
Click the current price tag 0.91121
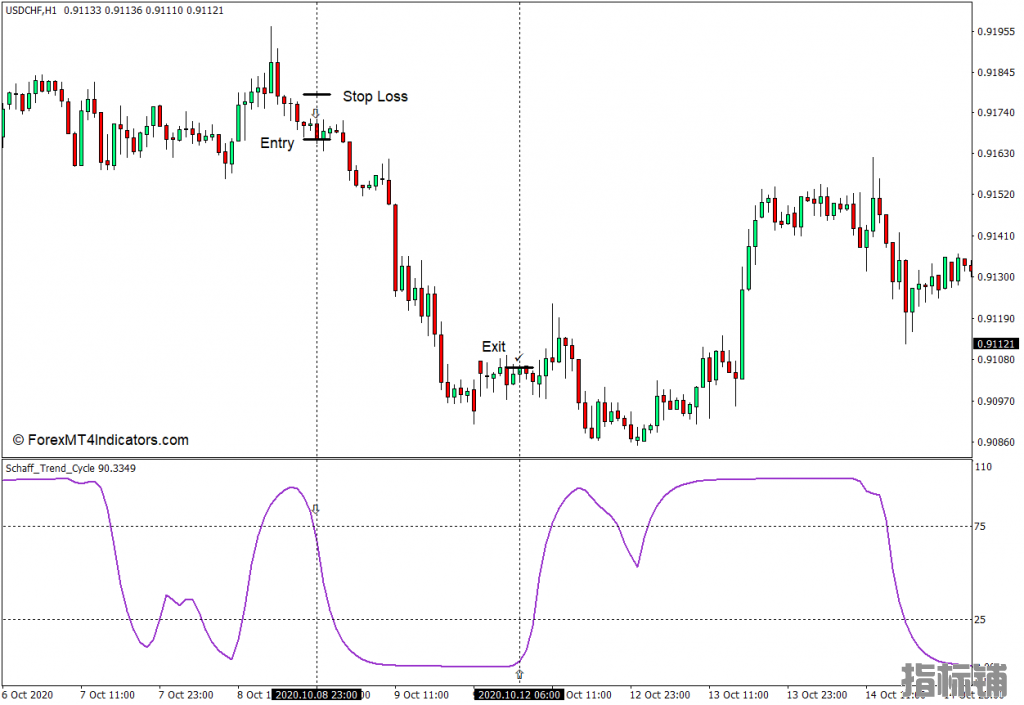995,344
